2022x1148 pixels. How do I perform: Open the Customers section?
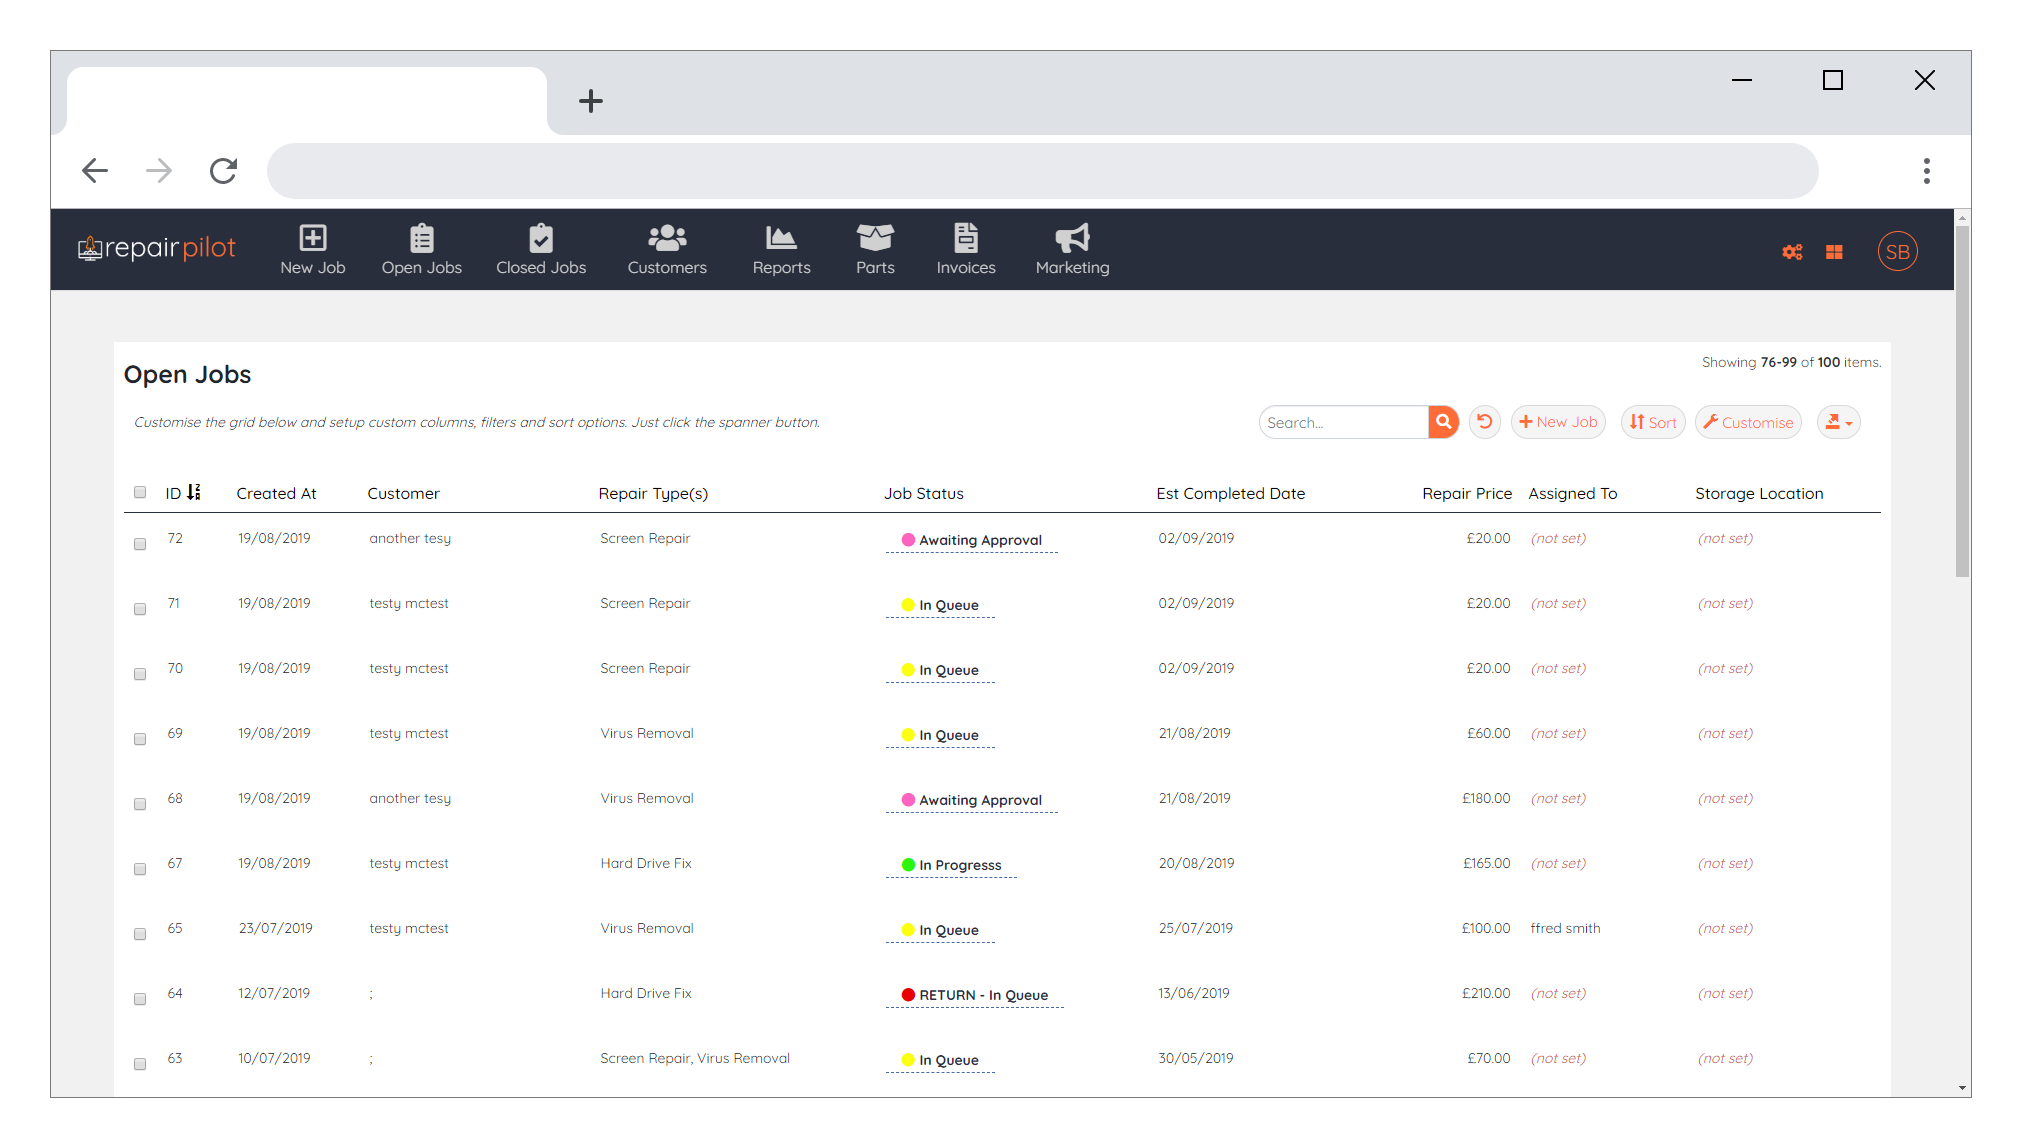[x=667, y=249]
